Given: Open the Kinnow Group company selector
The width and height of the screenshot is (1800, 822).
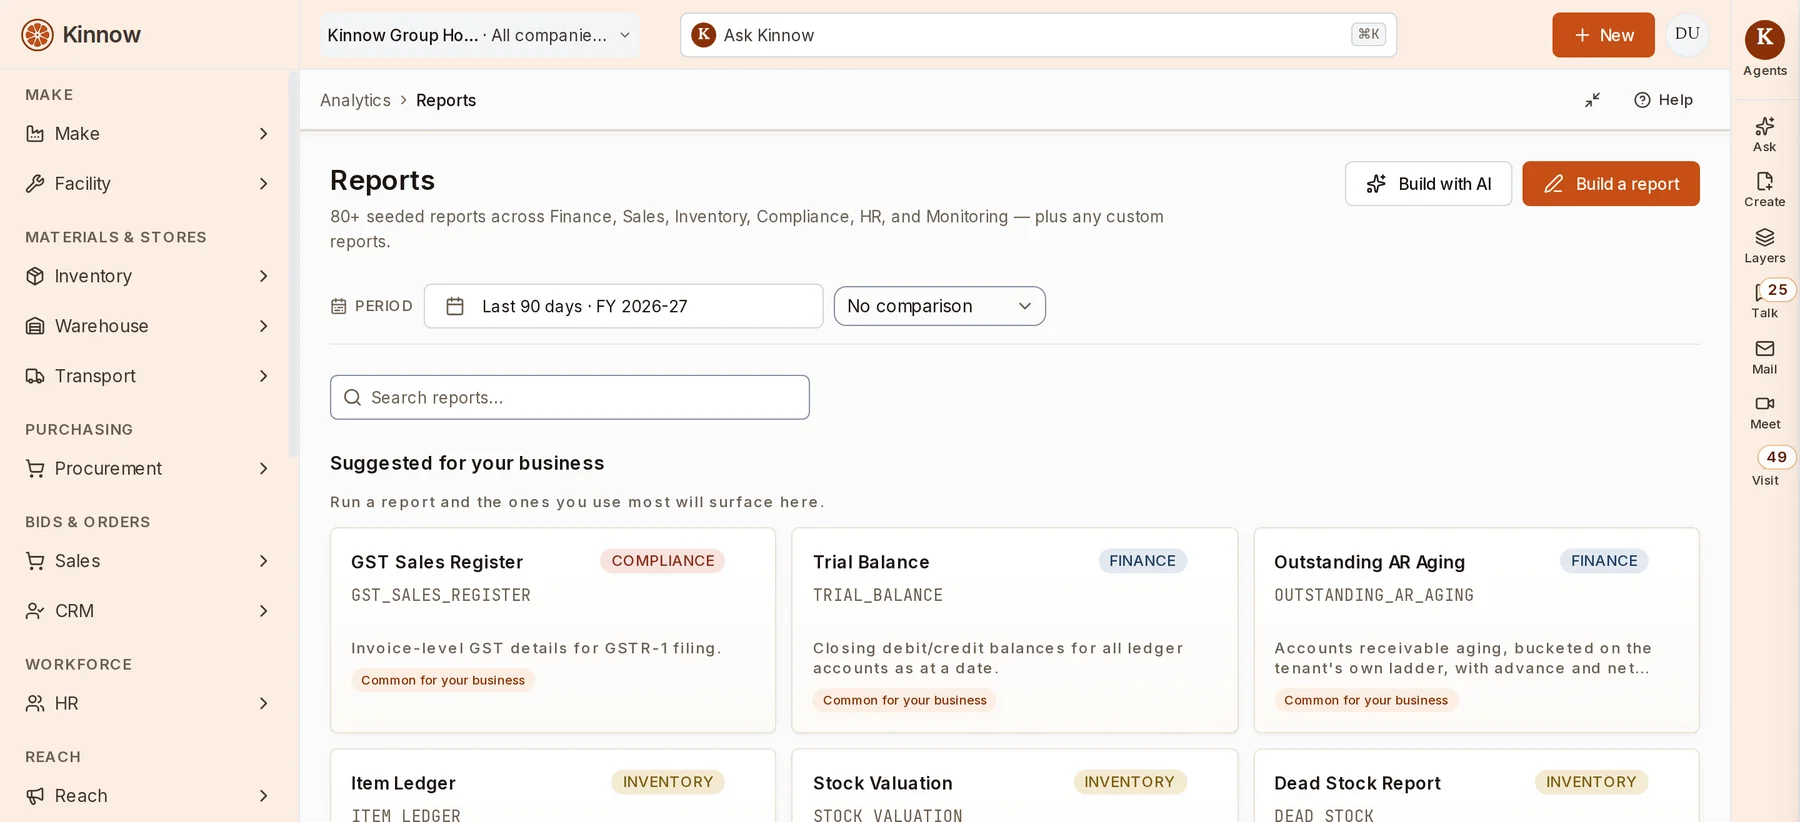Looking at the screenshot, I should 480,35.
